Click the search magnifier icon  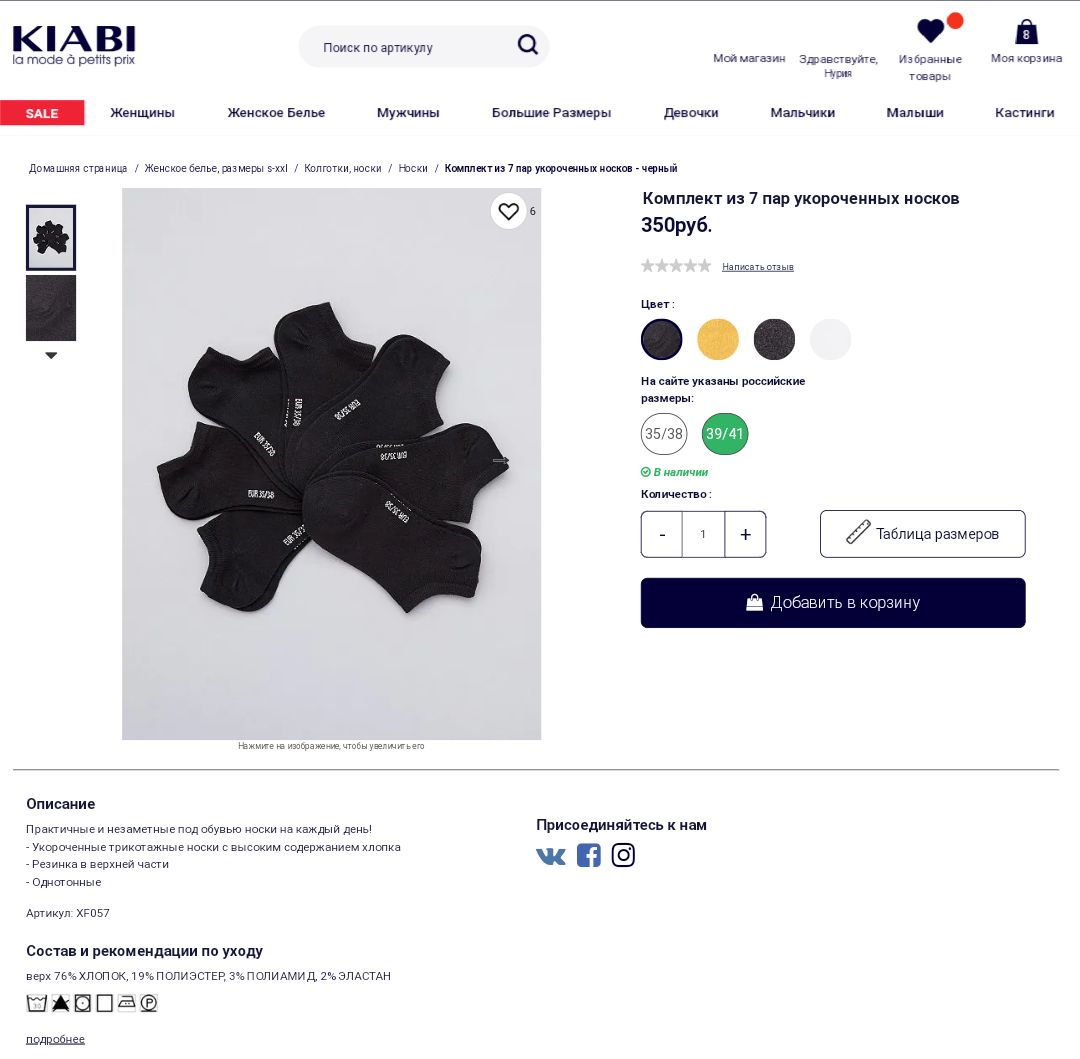(x=528, y=45)
